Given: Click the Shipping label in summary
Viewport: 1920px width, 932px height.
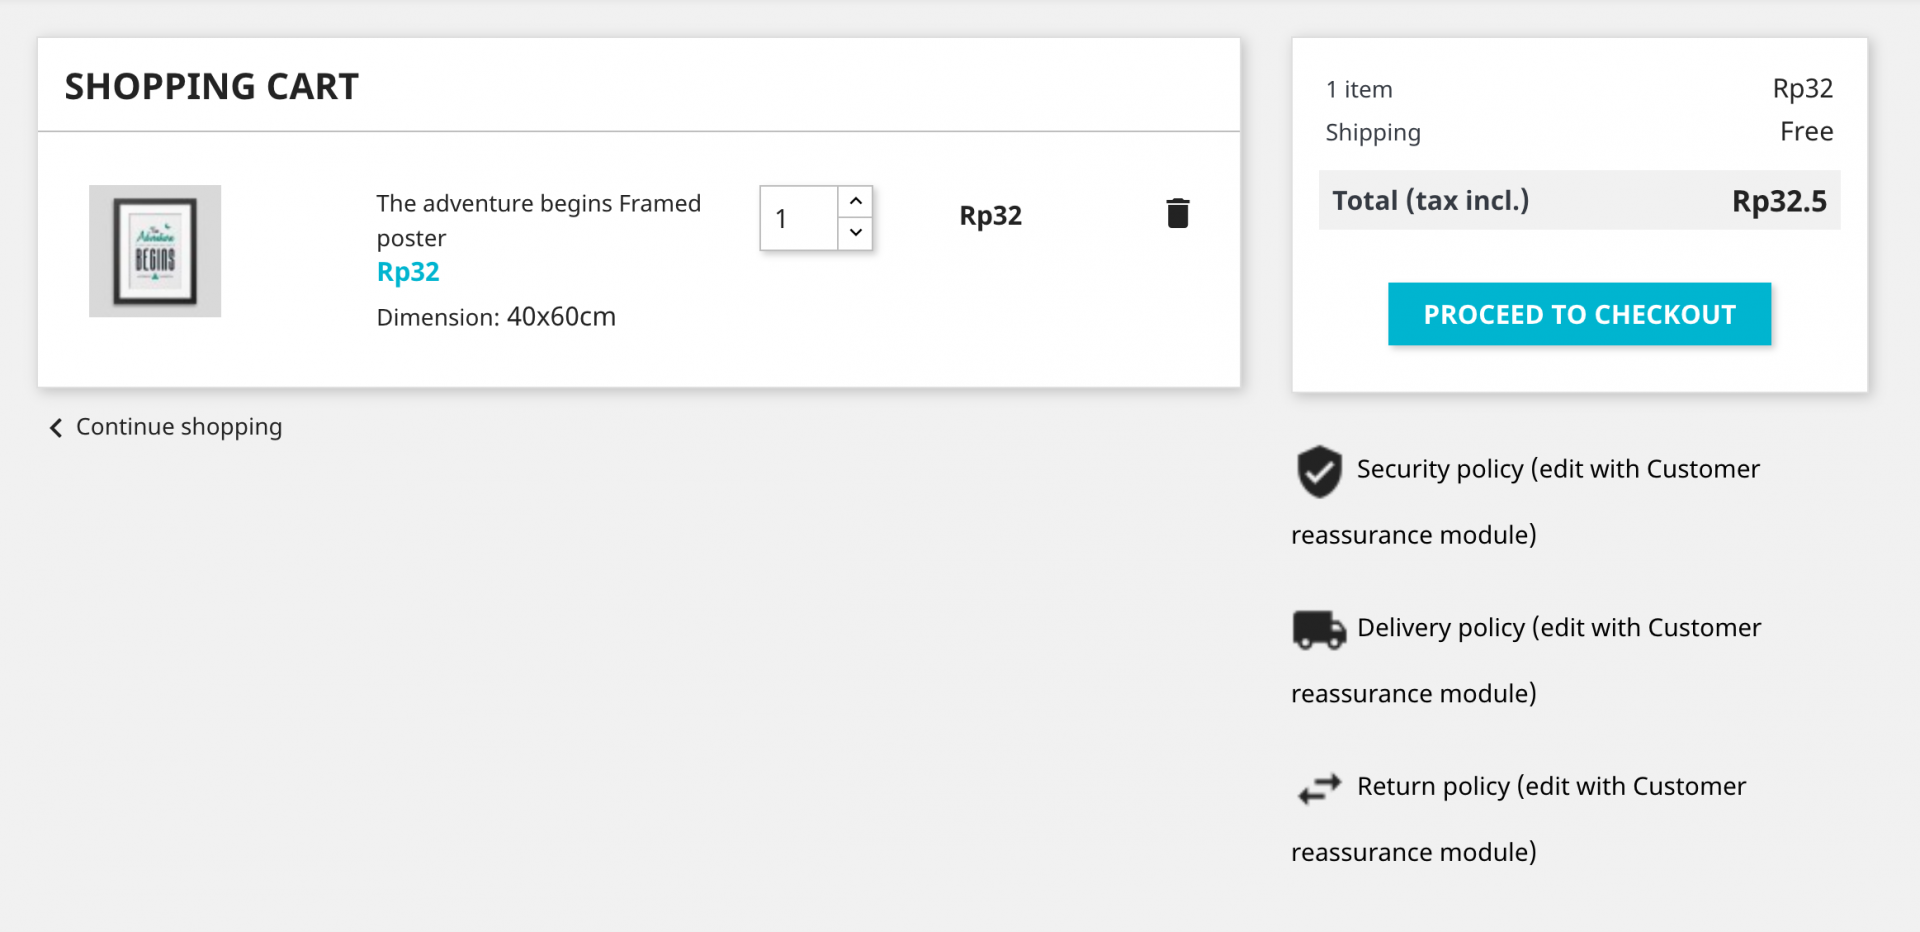Looking at the screenshot, I should coord(1373,133).
